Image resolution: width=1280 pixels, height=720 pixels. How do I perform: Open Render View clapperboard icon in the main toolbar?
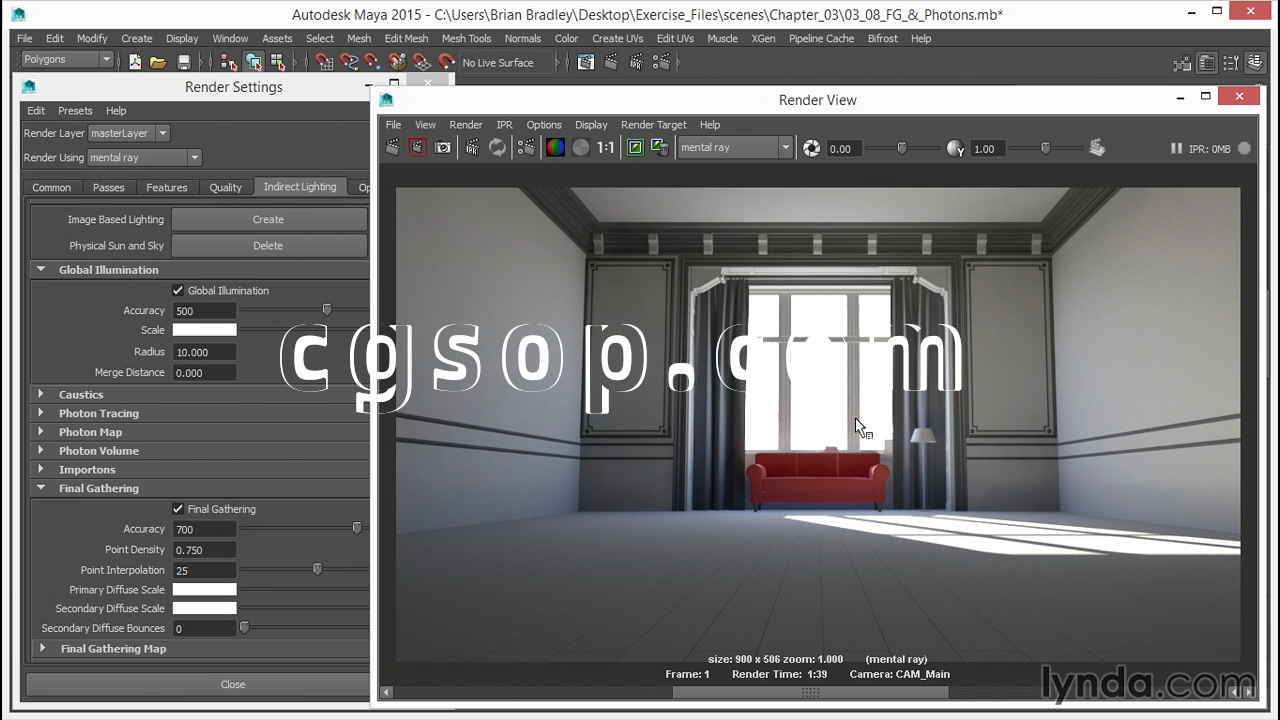click(586, 62)
